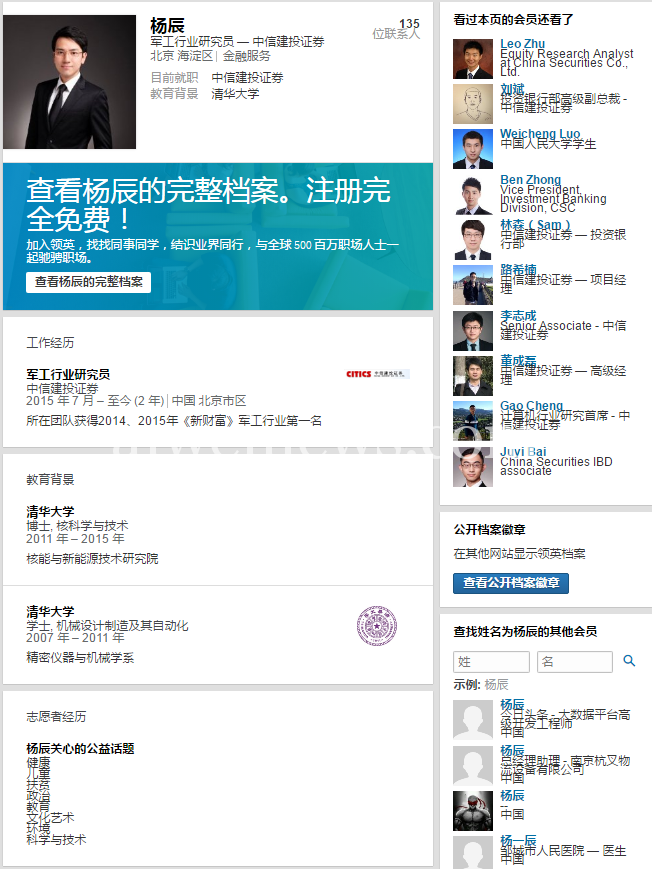
Task: Open 杨一辰 doctor profile link
Action: coord(518,841)
